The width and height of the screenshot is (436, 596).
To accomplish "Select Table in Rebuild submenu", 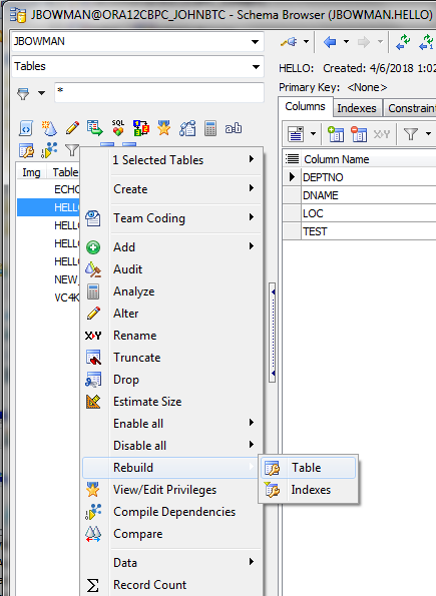I will pyautogui.click(x=308, y=468).
